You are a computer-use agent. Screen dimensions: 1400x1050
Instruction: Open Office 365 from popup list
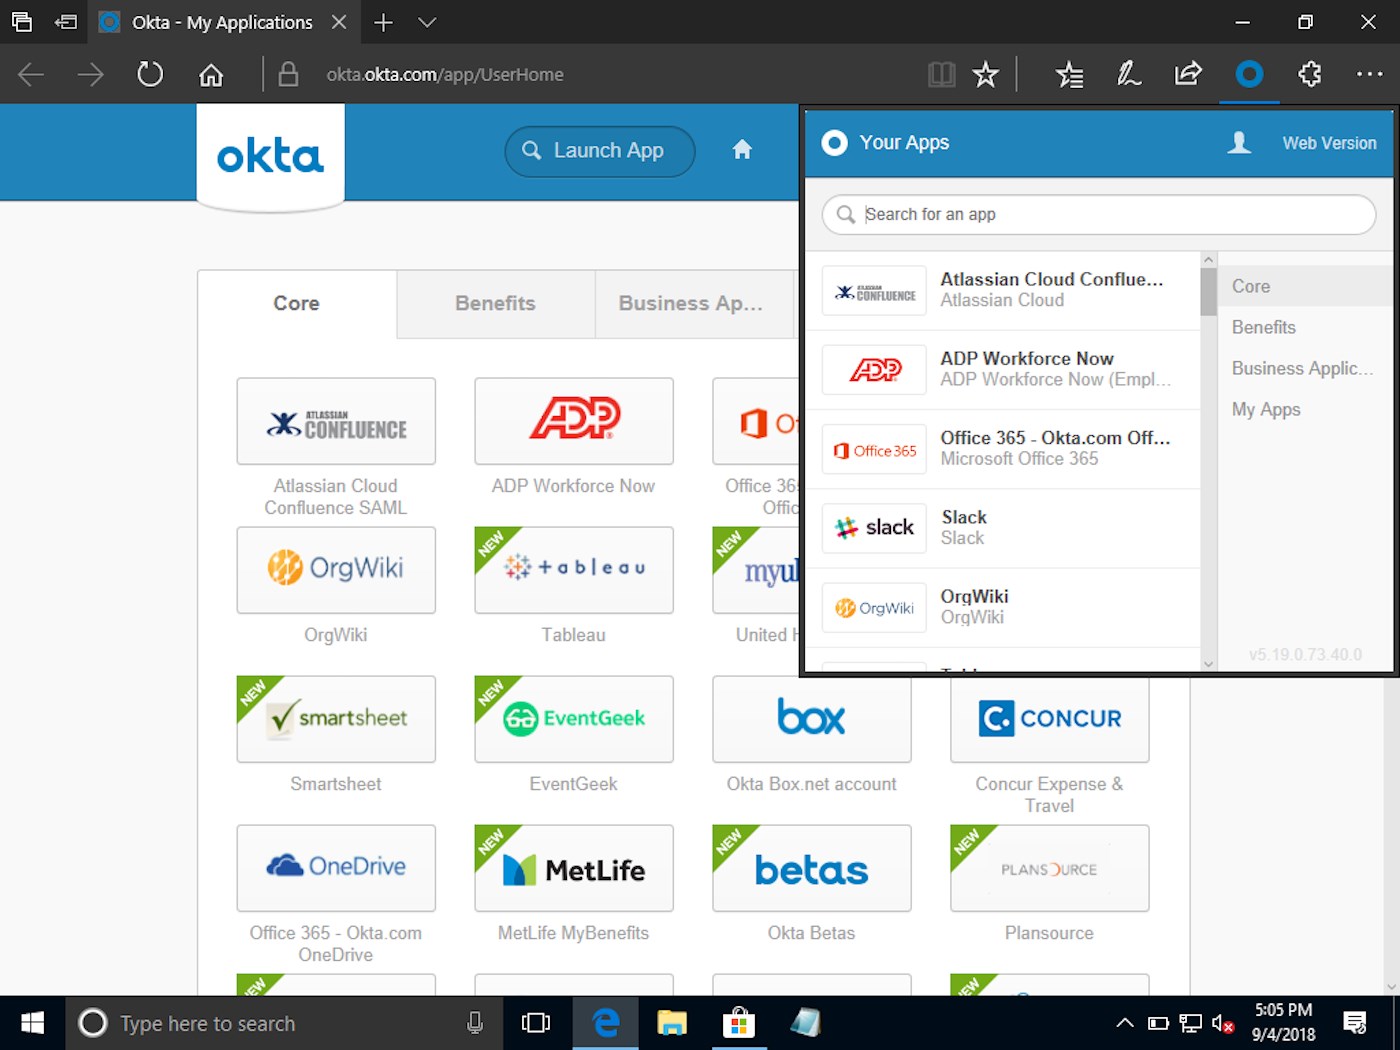(x=1004, y=449)
